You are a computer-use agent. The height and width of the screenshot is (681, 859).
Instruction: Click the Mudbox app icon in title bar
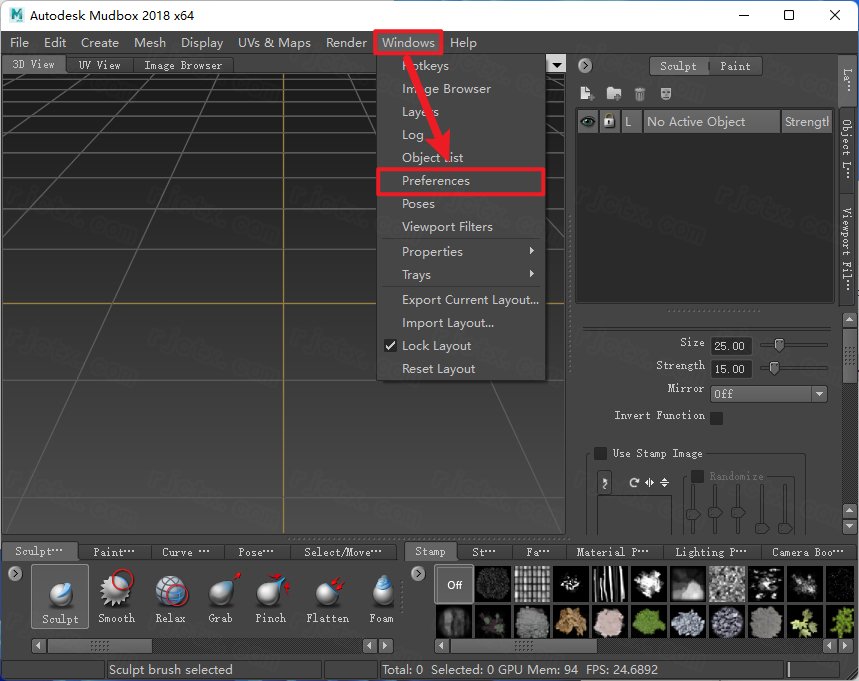tap(17, 15)
